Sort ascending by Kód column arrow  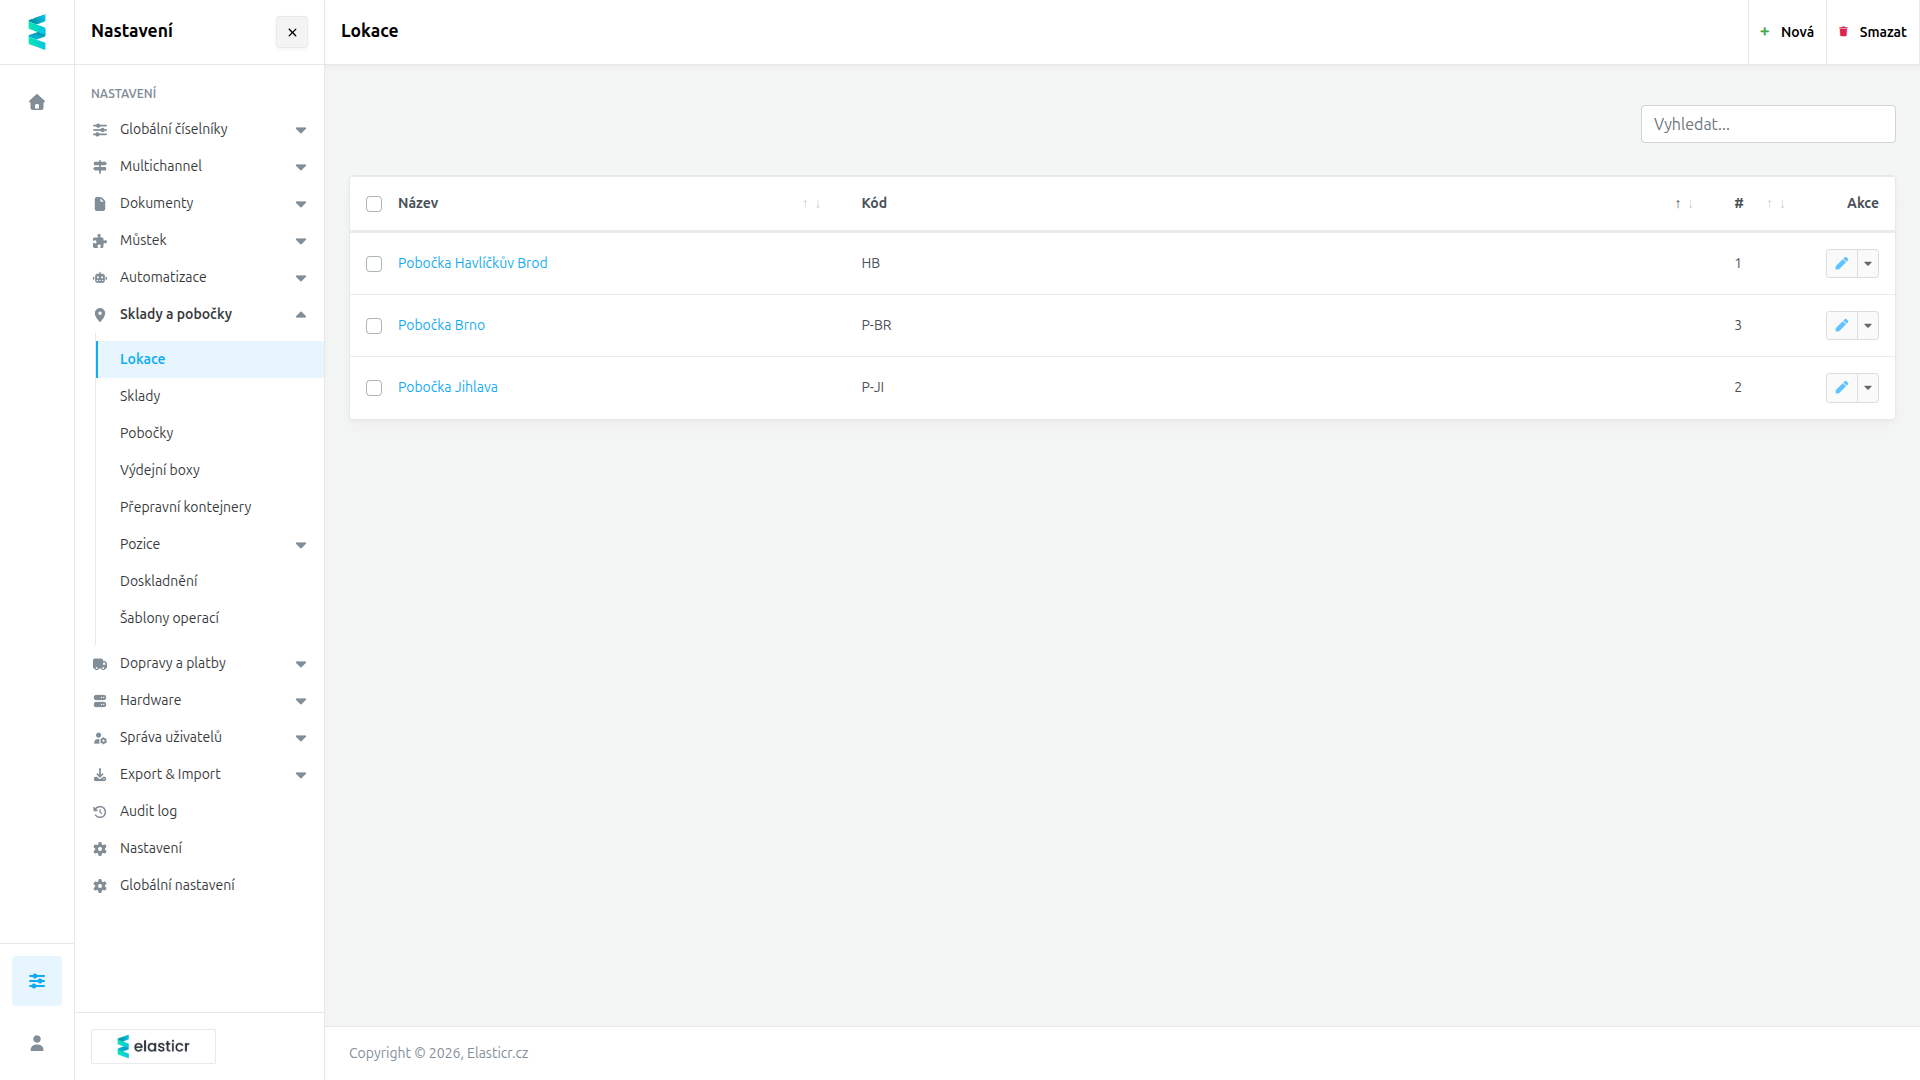(1678, 204)
